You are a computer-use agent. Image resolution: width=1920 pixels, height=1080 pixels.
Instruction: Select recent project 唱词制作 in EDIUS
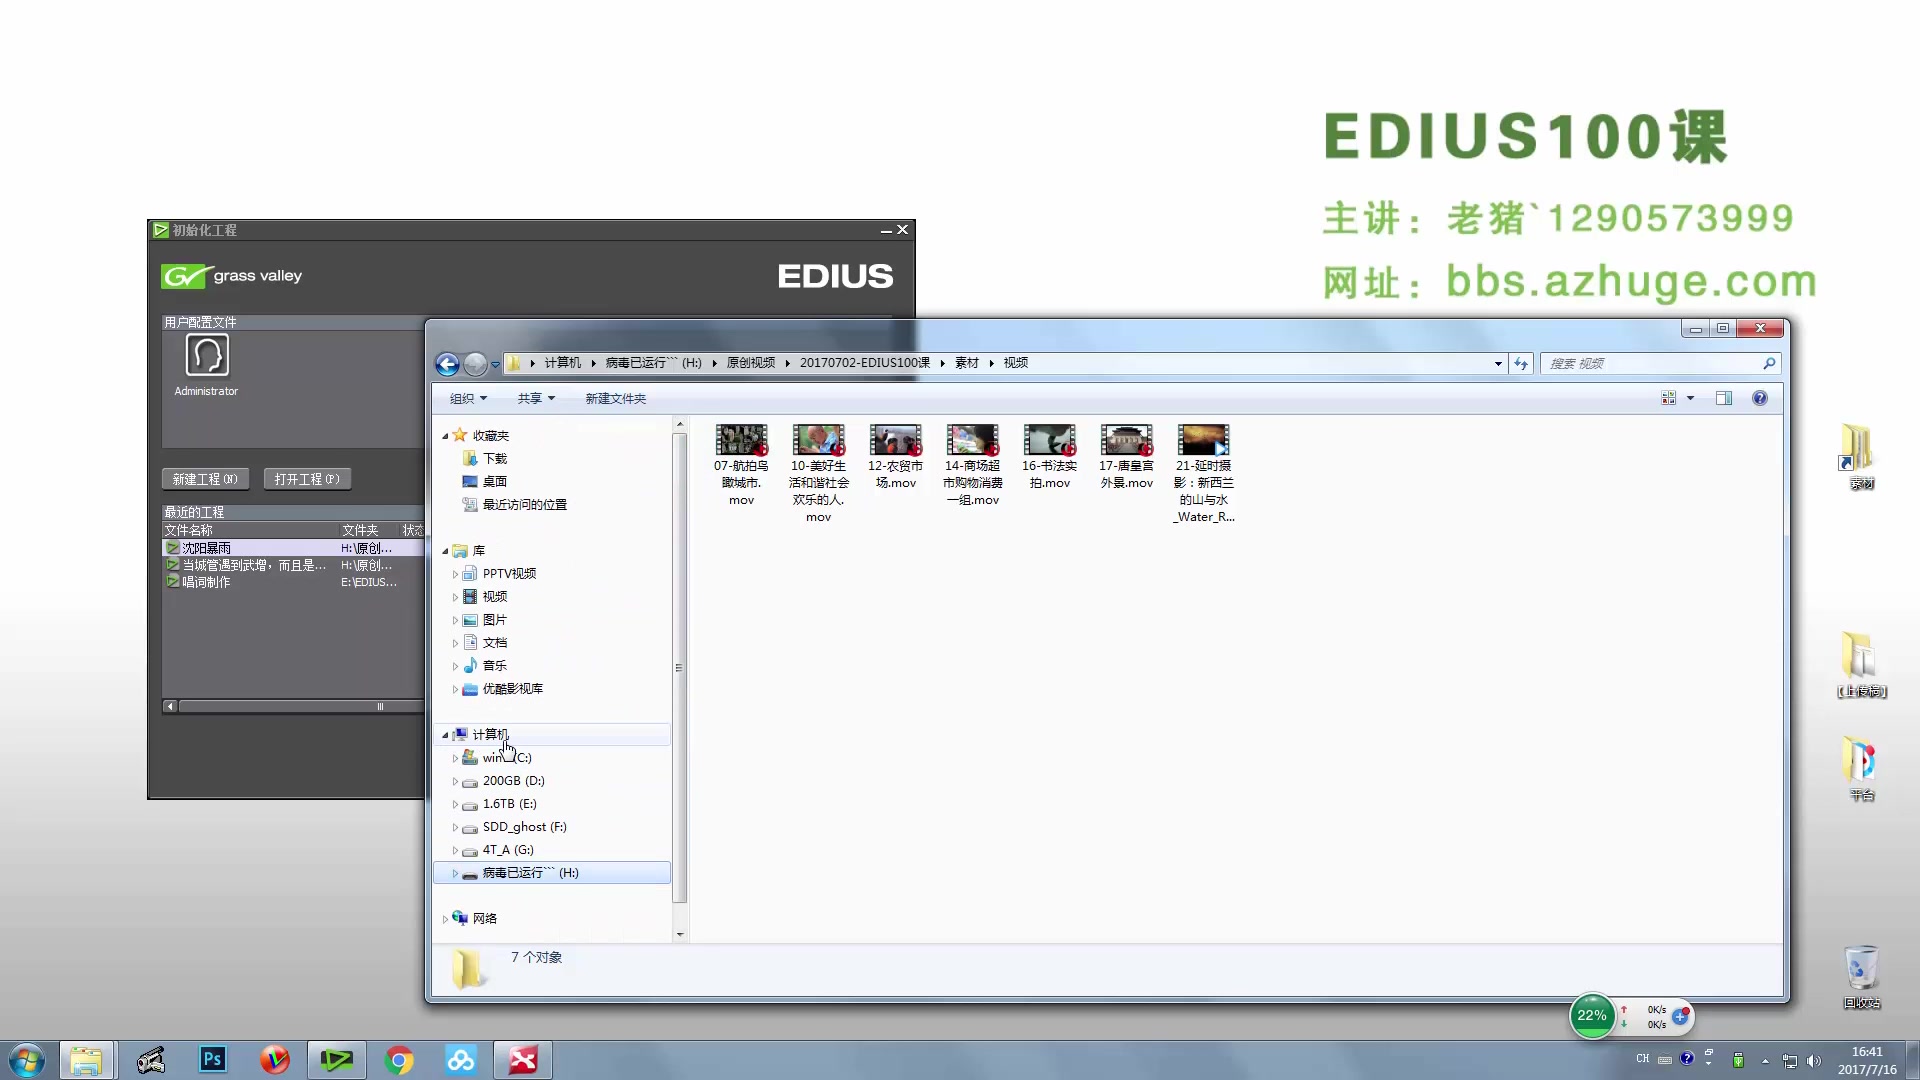[293, 582]
